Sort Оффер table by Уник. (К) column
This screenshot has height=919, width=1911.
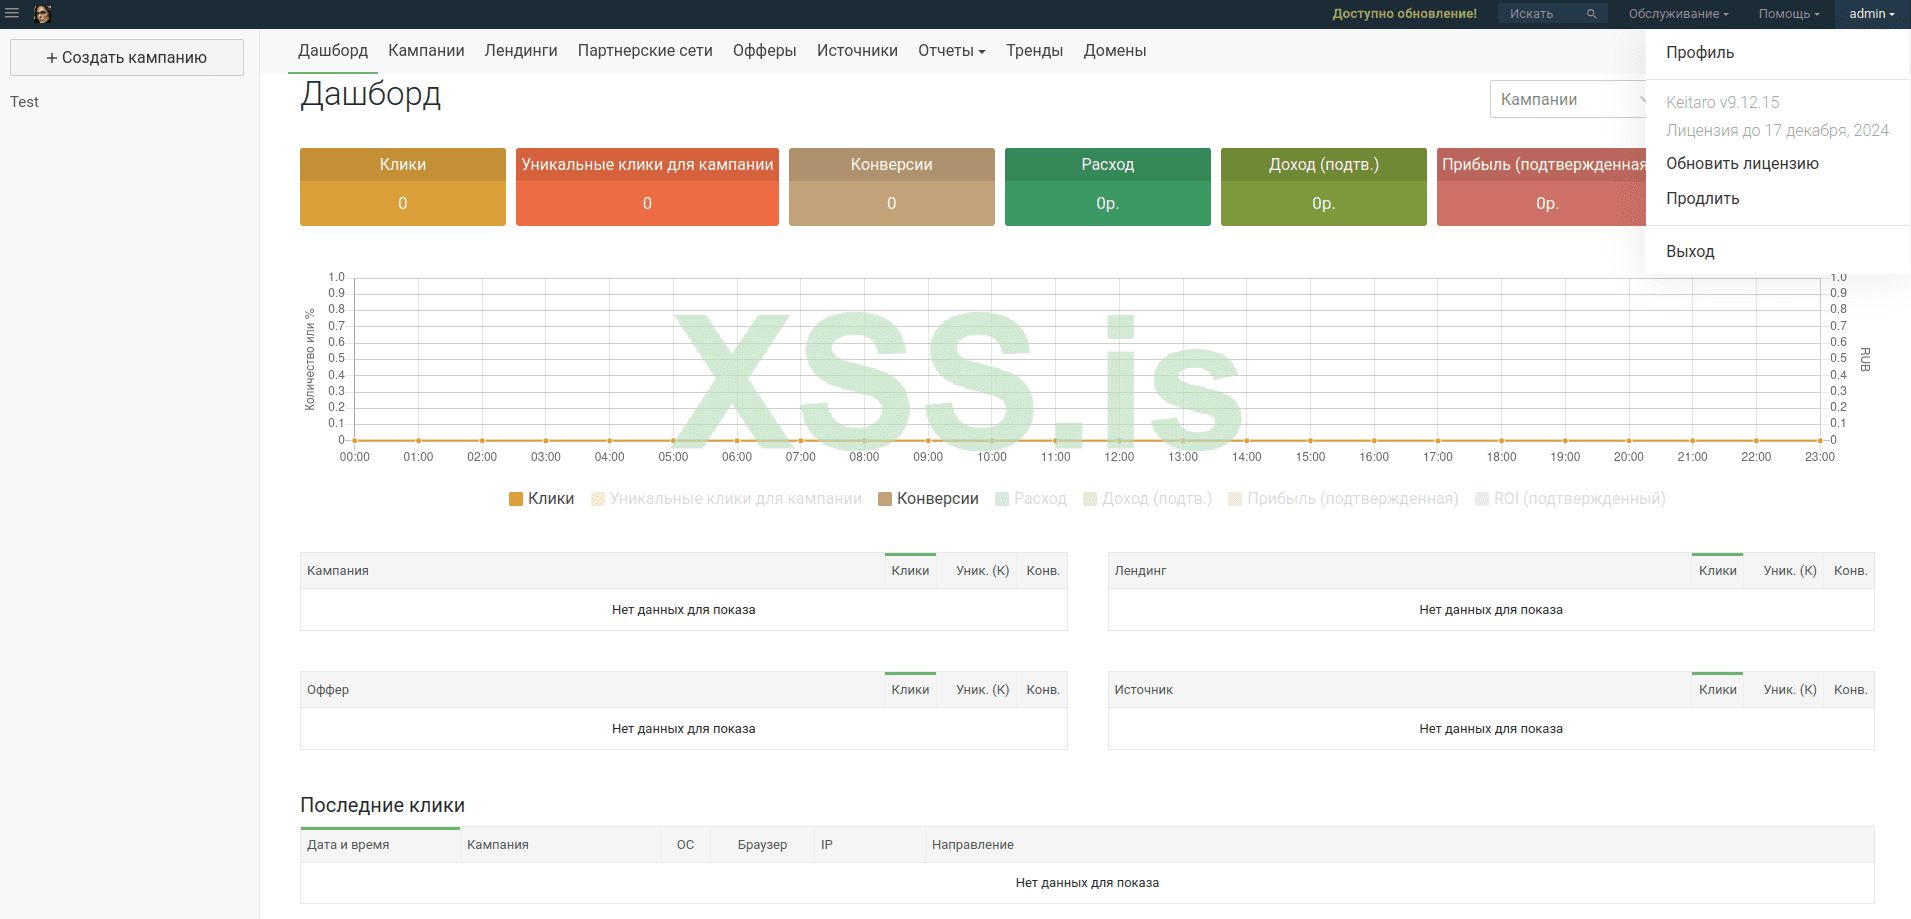pyautogui.click(x=982, y=690)
